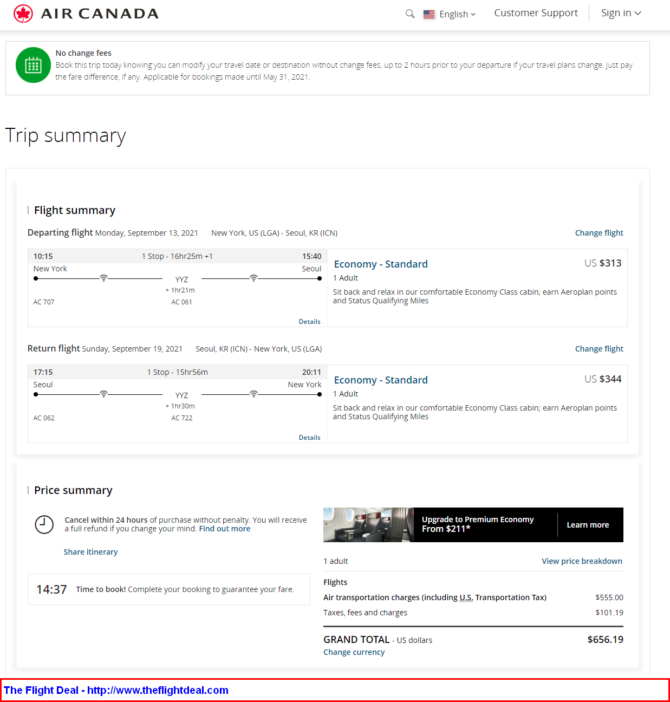Click YYZ stopover on return flight

[x=182, y=395]
